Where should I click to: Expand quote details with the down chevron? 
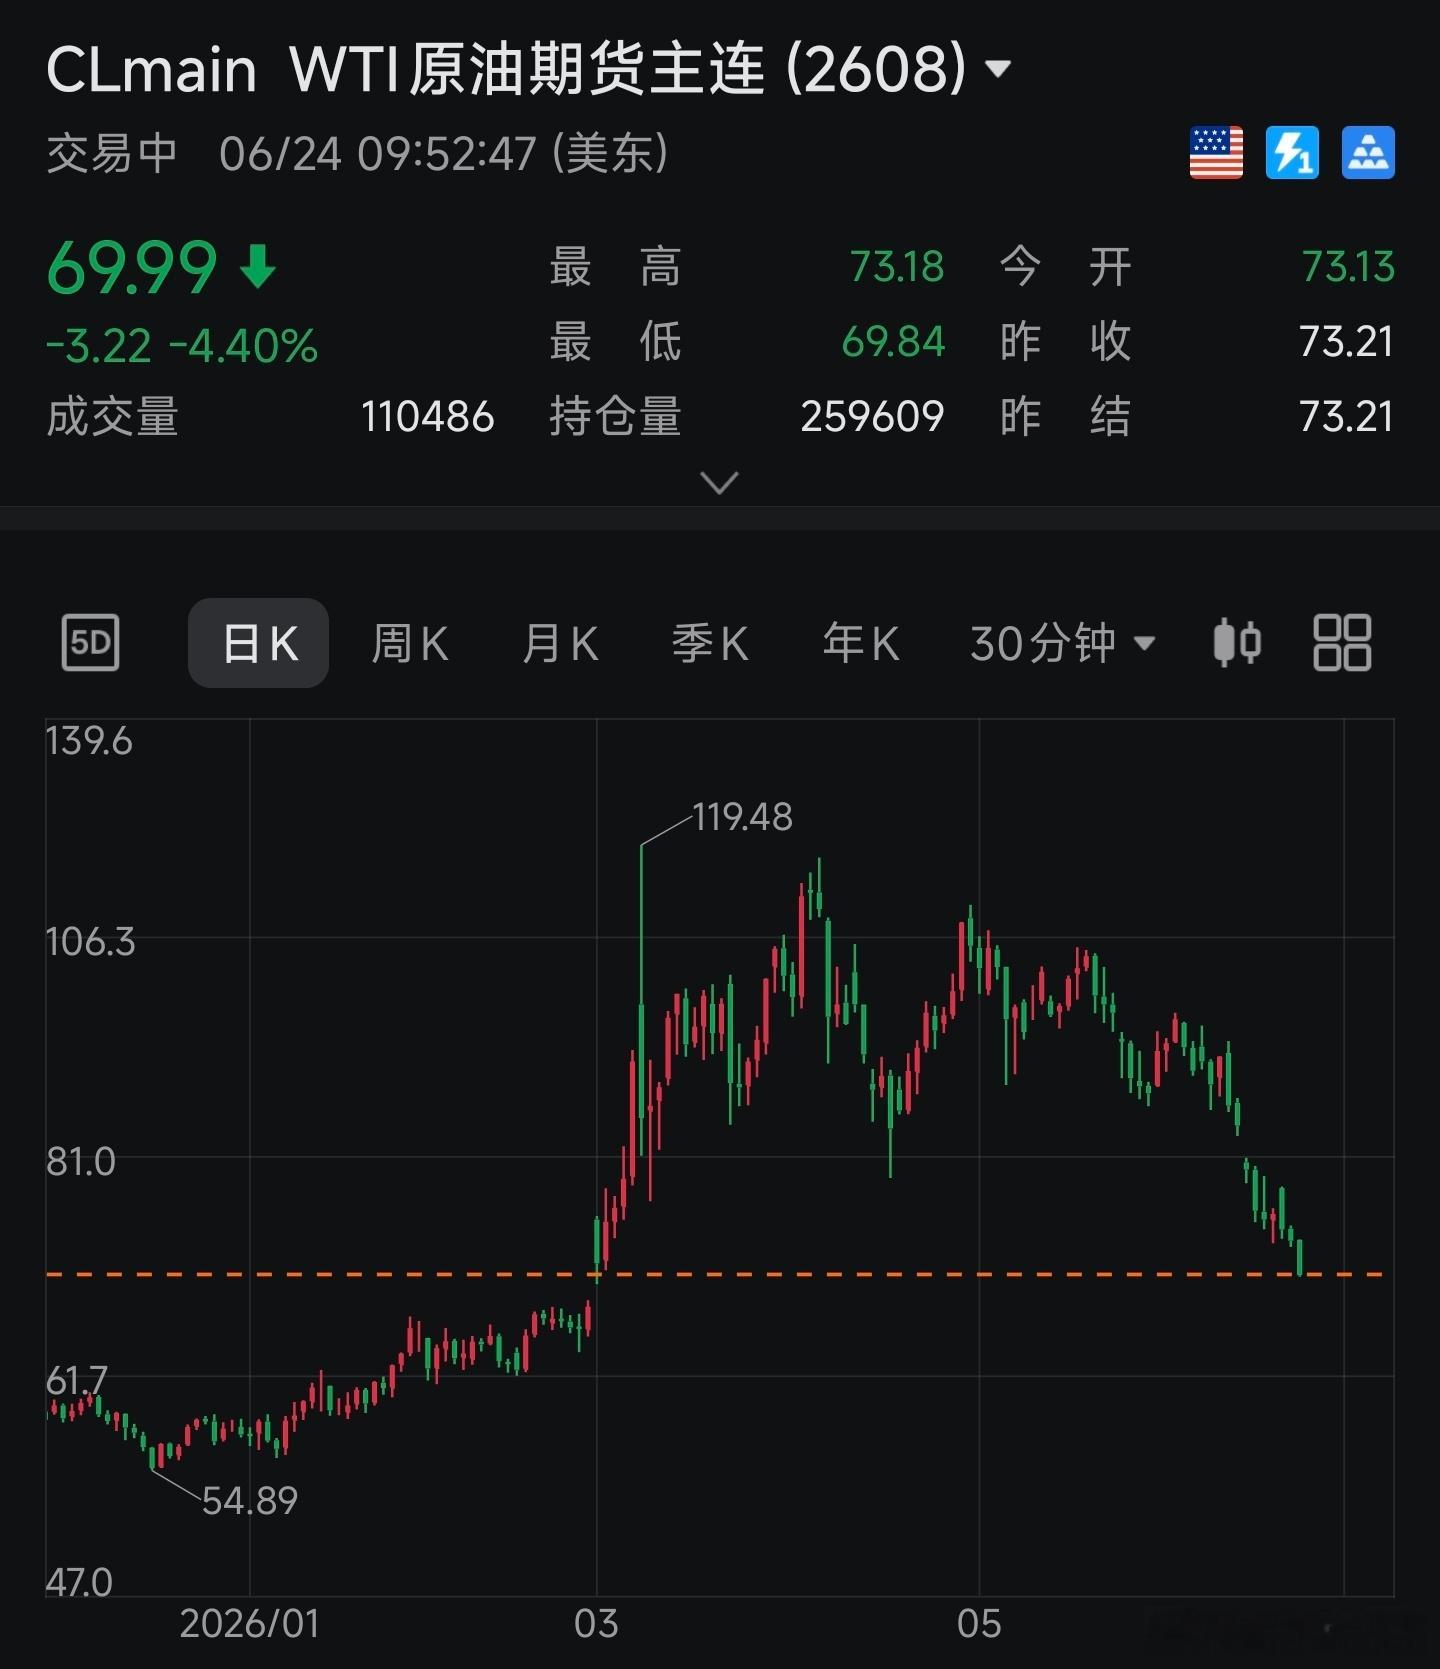coord(720,483)
